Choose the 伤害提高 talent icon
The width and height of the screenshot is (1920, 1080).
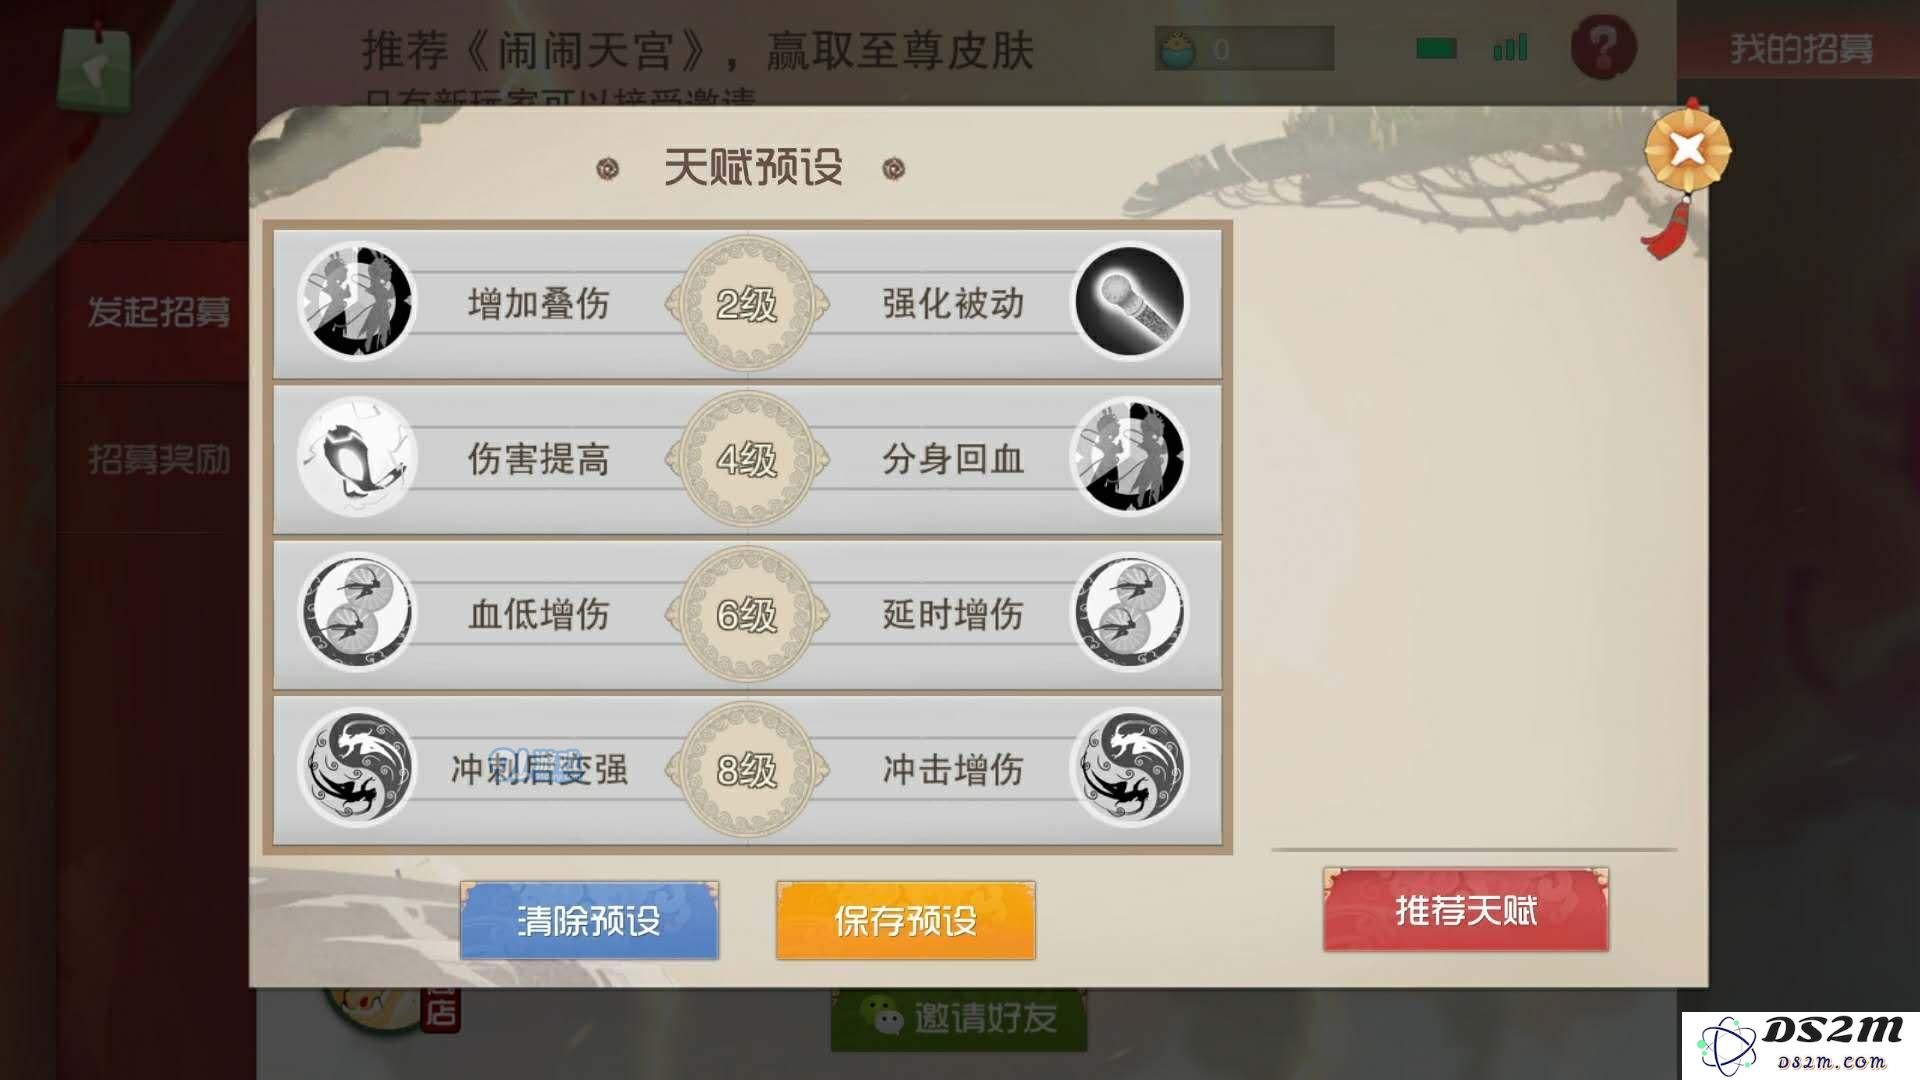click(x=356, y=457)
